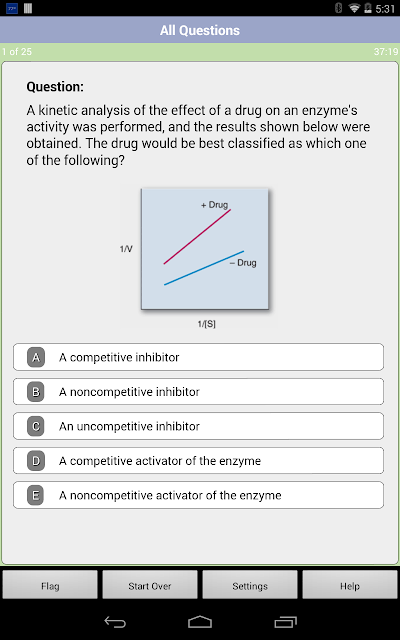This screenshot has width=400, height=640.
Task: Open the Settings button
Action: point(250,586)
